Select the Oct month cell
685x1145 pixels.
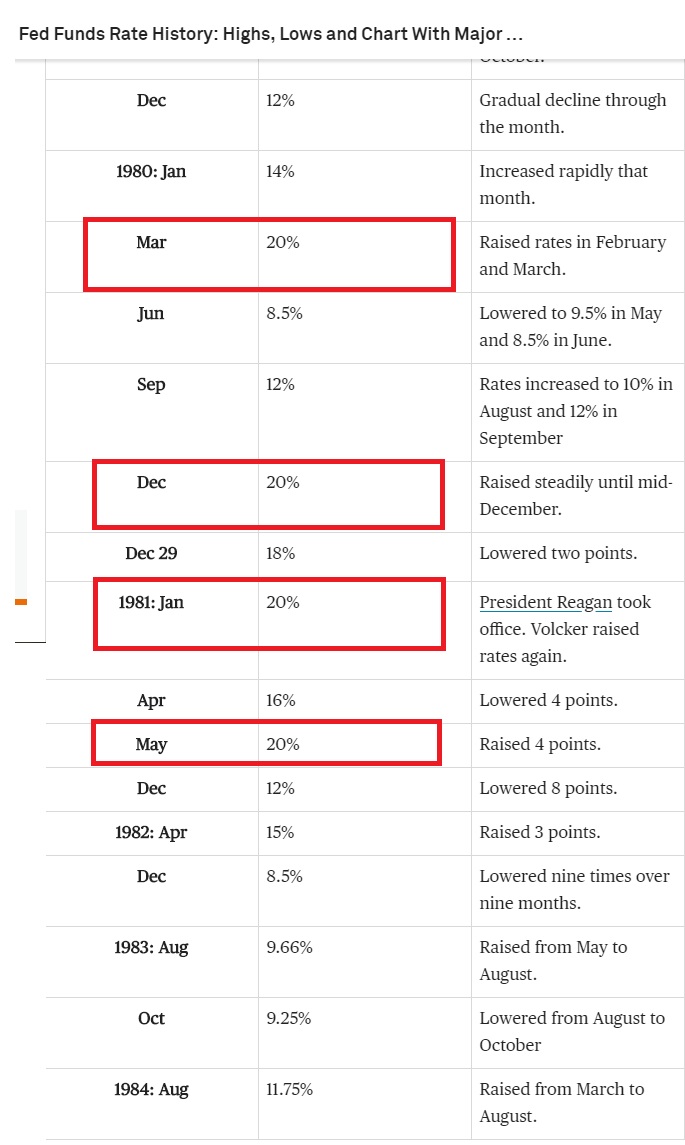[151, 1019]
